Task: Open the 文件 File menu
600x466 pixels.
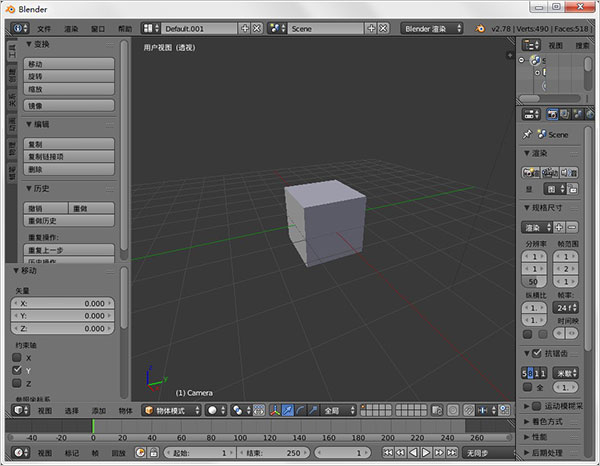Action: [44, 29]
